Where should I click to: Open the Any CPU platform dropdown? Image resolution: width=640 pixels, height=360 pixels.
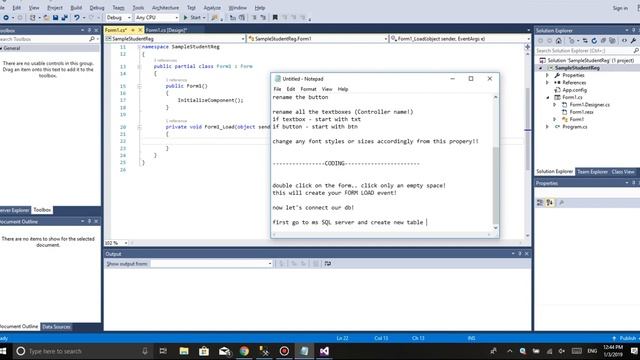[x=157, y=18]
